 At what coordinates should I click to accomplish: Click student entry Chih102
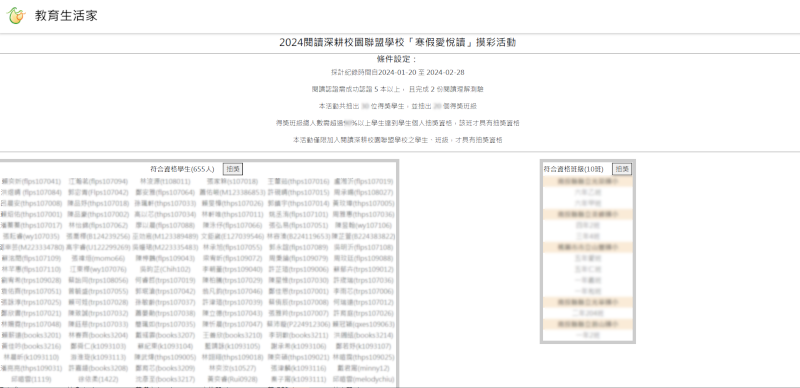tap(165, 270)
